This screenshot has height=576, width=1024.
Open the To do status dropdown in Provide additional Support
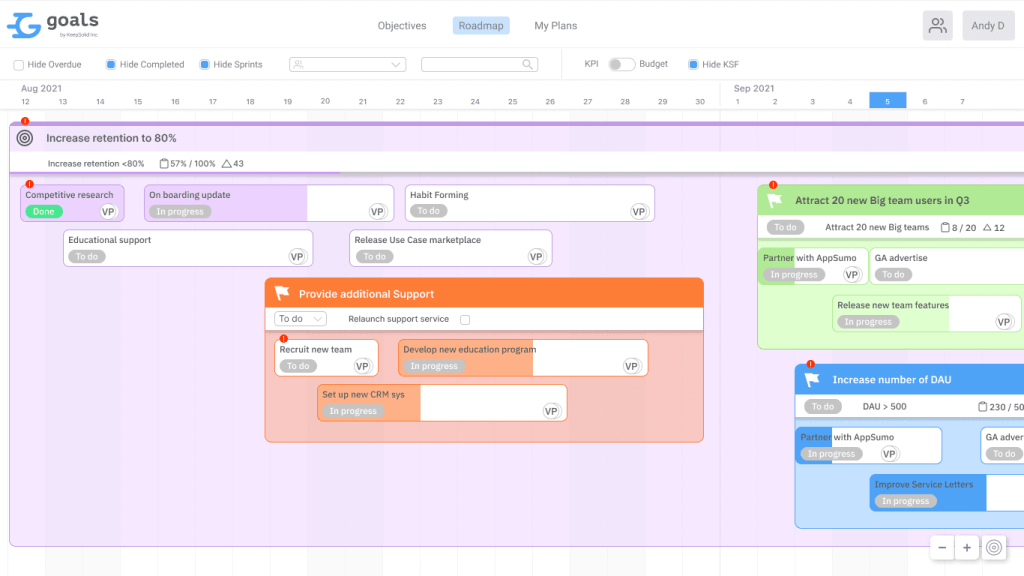click(299, 318)
